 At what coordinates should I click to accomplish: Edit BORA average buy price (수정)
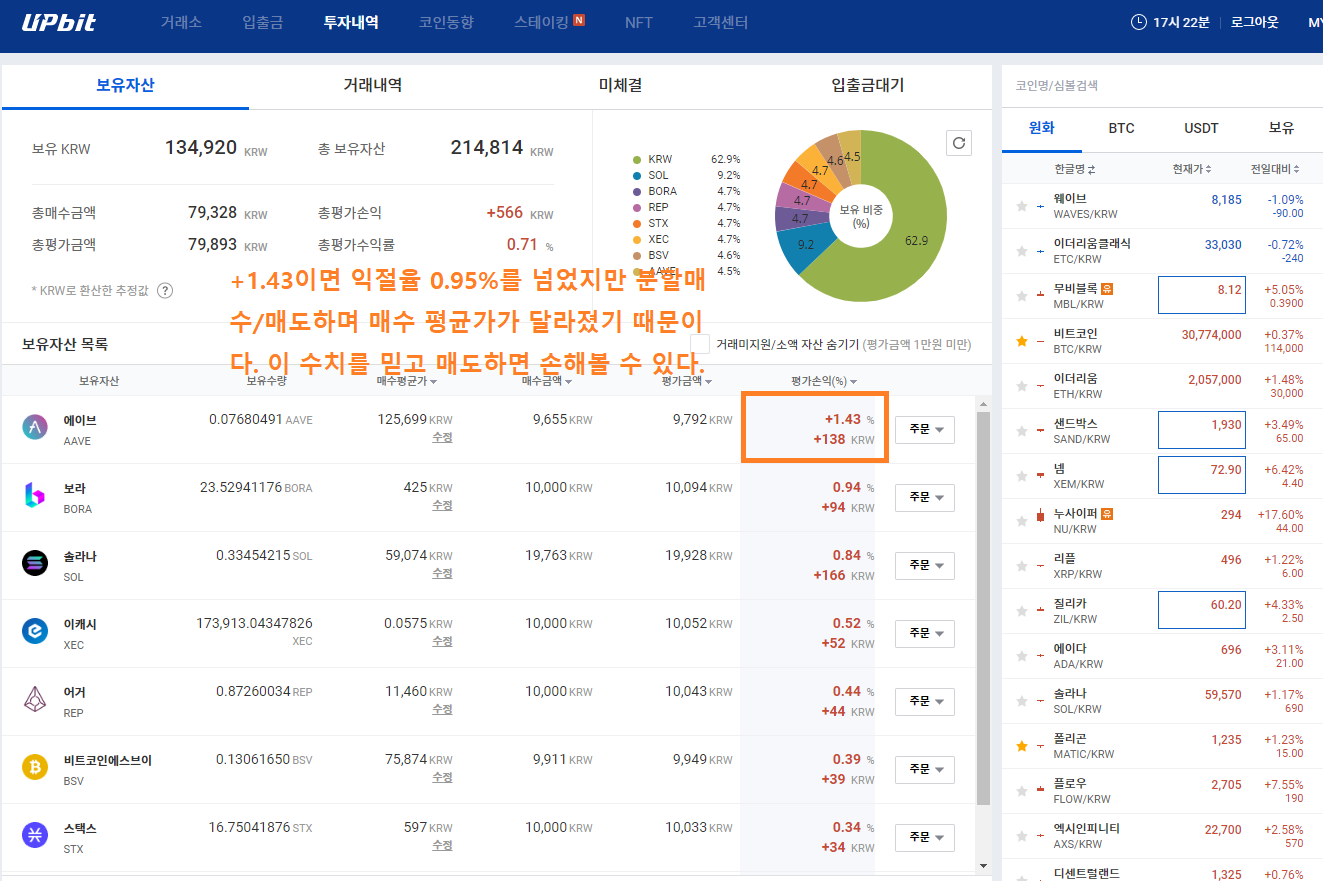[x=442, y=506]
